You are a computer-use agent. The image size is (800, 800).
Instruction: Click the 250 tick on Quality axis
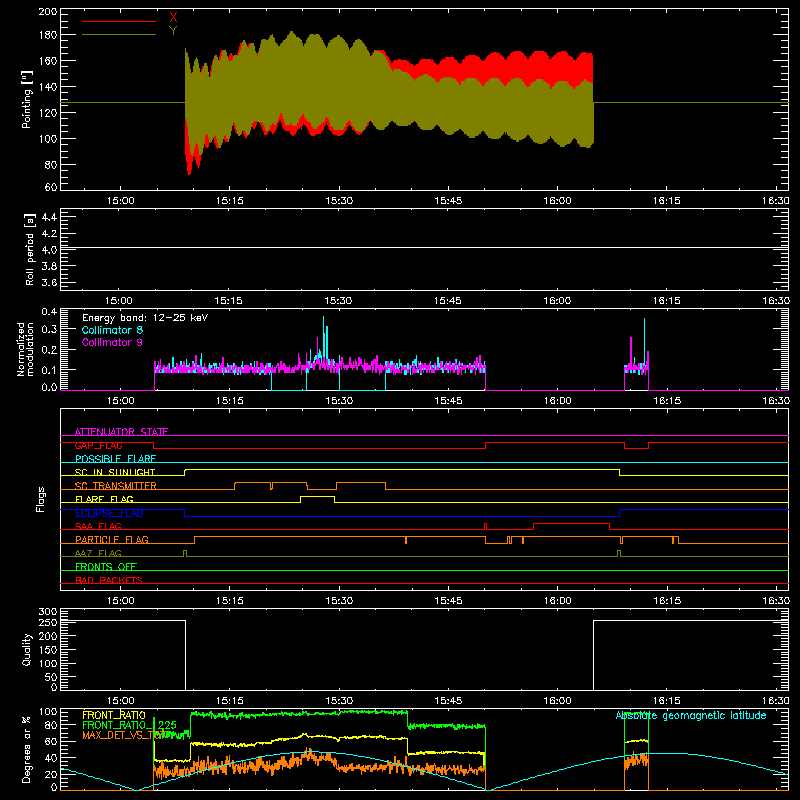pyautogui.click(x=47, y=622)
